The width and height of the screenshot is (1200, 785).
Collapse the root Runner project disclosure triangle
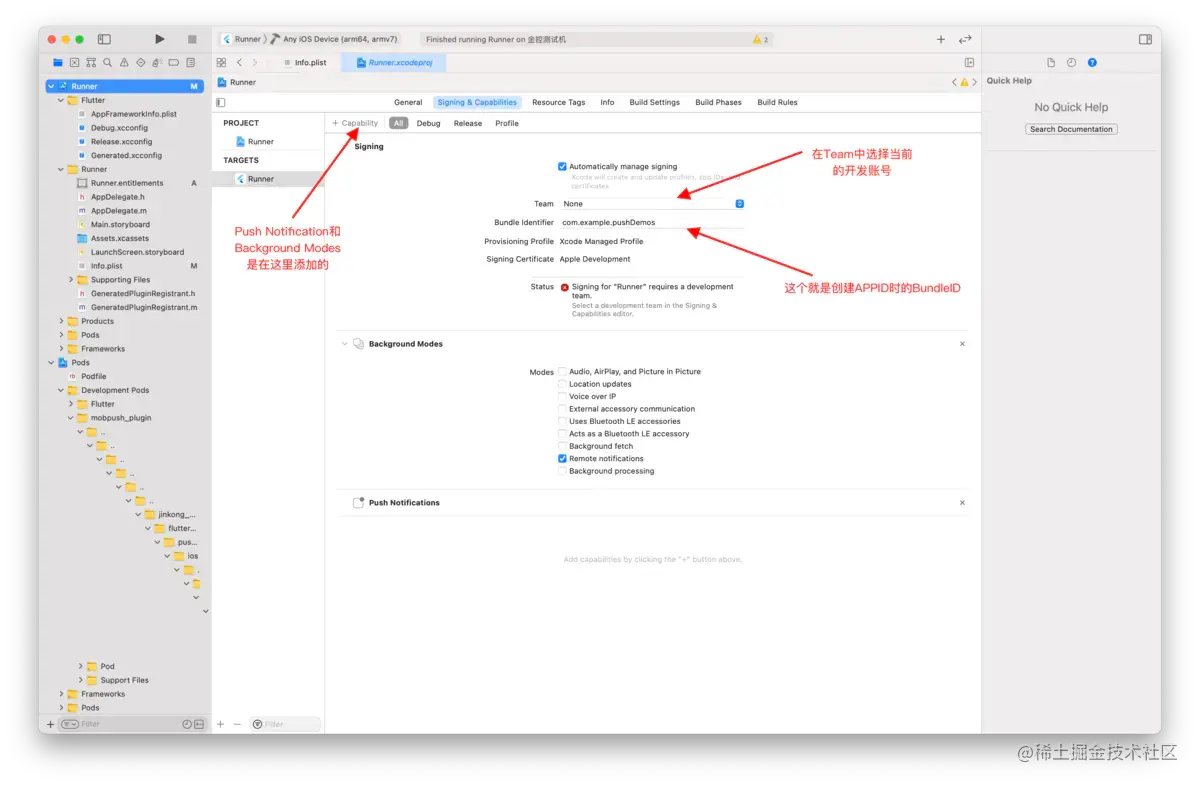(x=50, y=86)
